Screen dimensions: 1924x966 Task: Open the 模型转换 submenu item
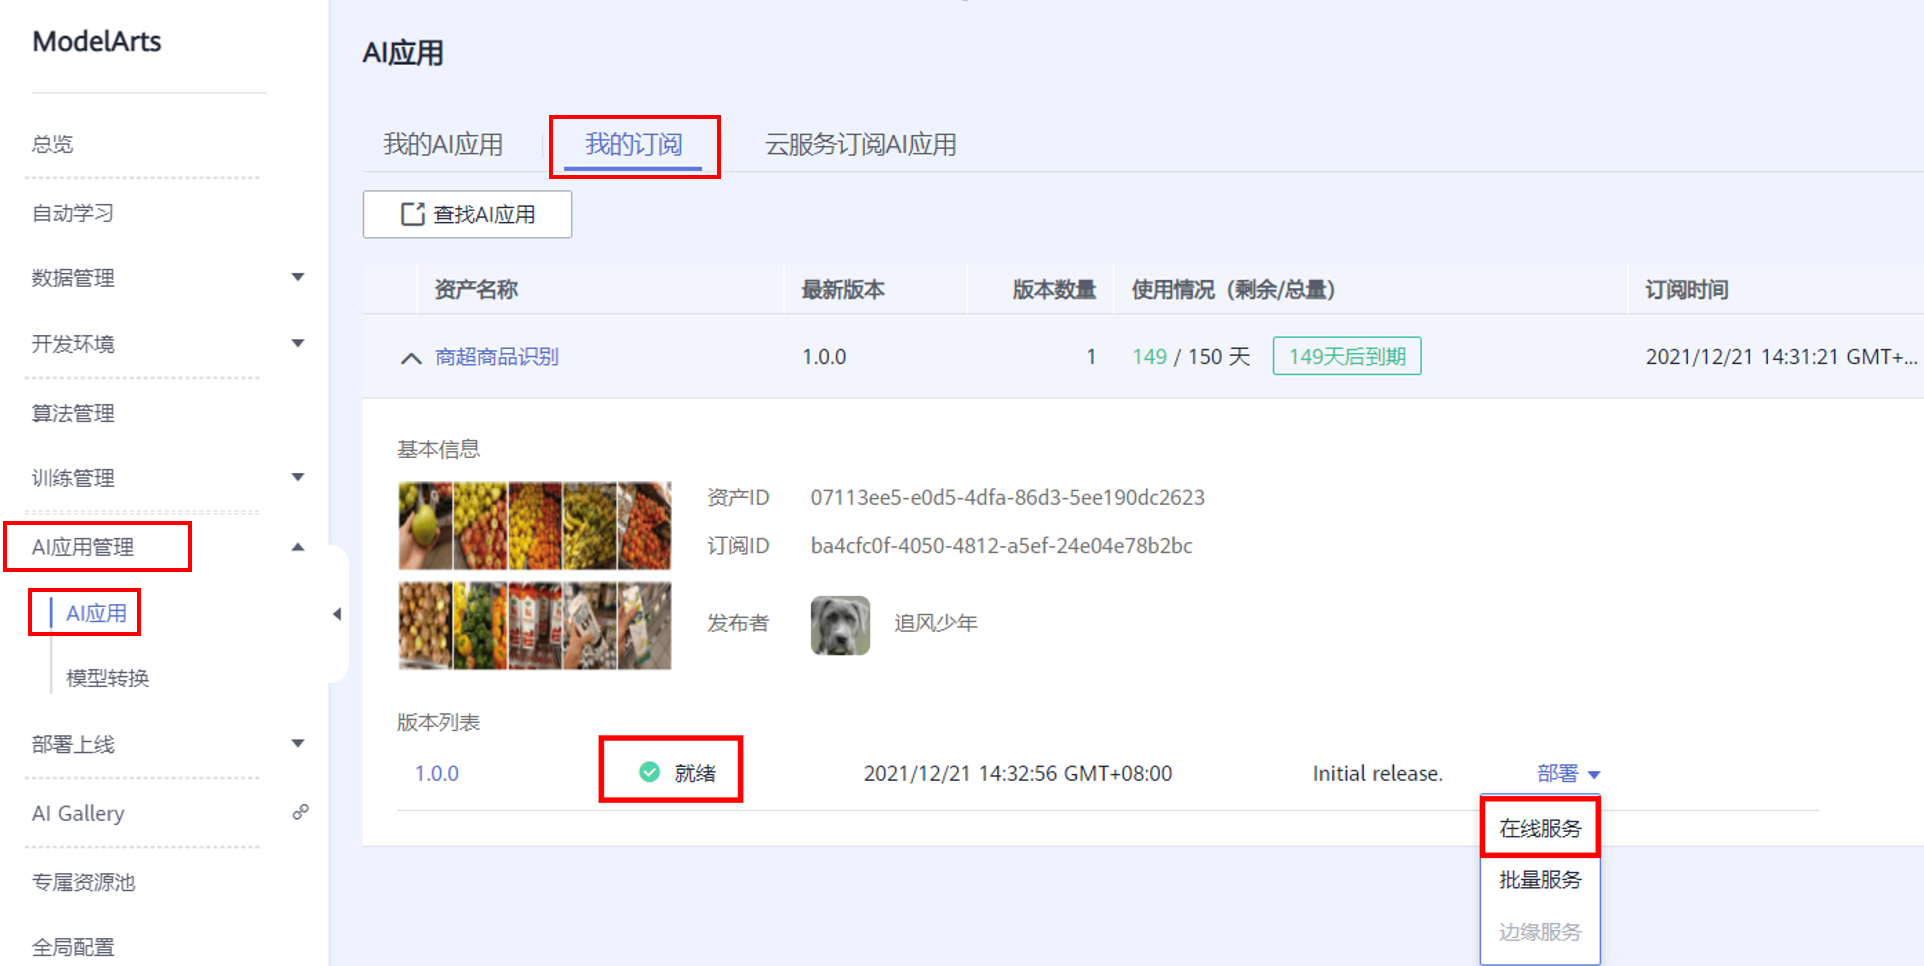107,678
